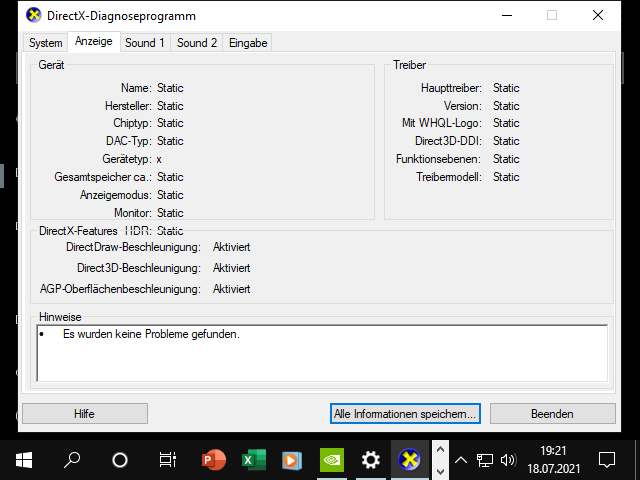Click the Hilfe button

(84, 414)
